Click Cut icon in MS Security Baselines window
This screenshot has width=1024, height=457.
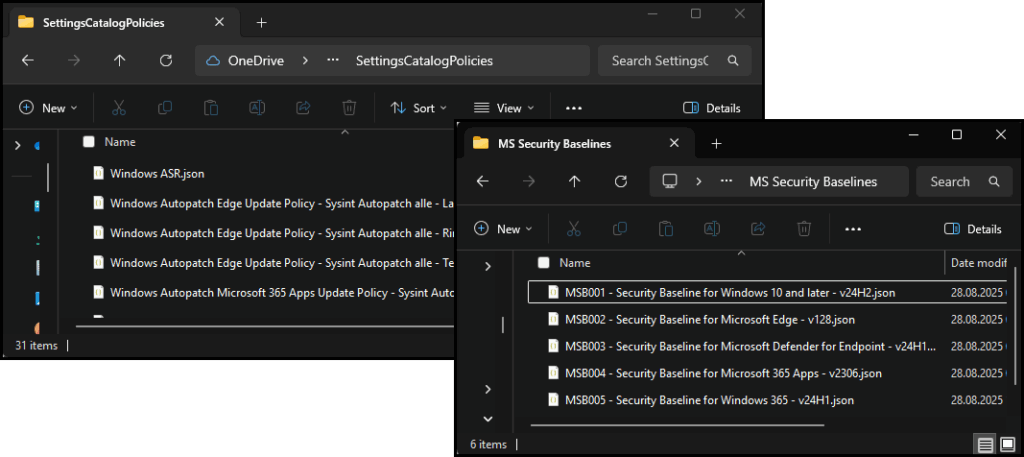573,228
